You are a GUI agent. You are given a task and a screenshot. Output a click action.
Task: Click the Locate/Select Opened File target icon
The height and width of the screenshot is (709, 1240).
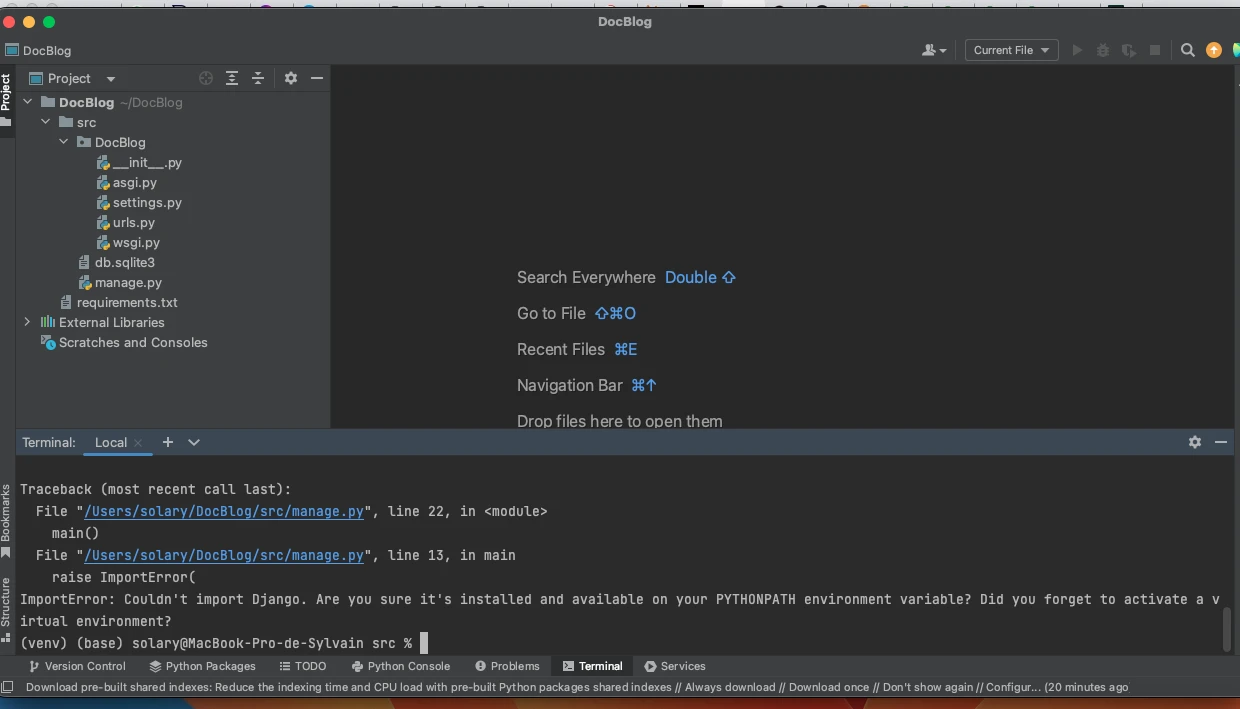click(206, 78)
